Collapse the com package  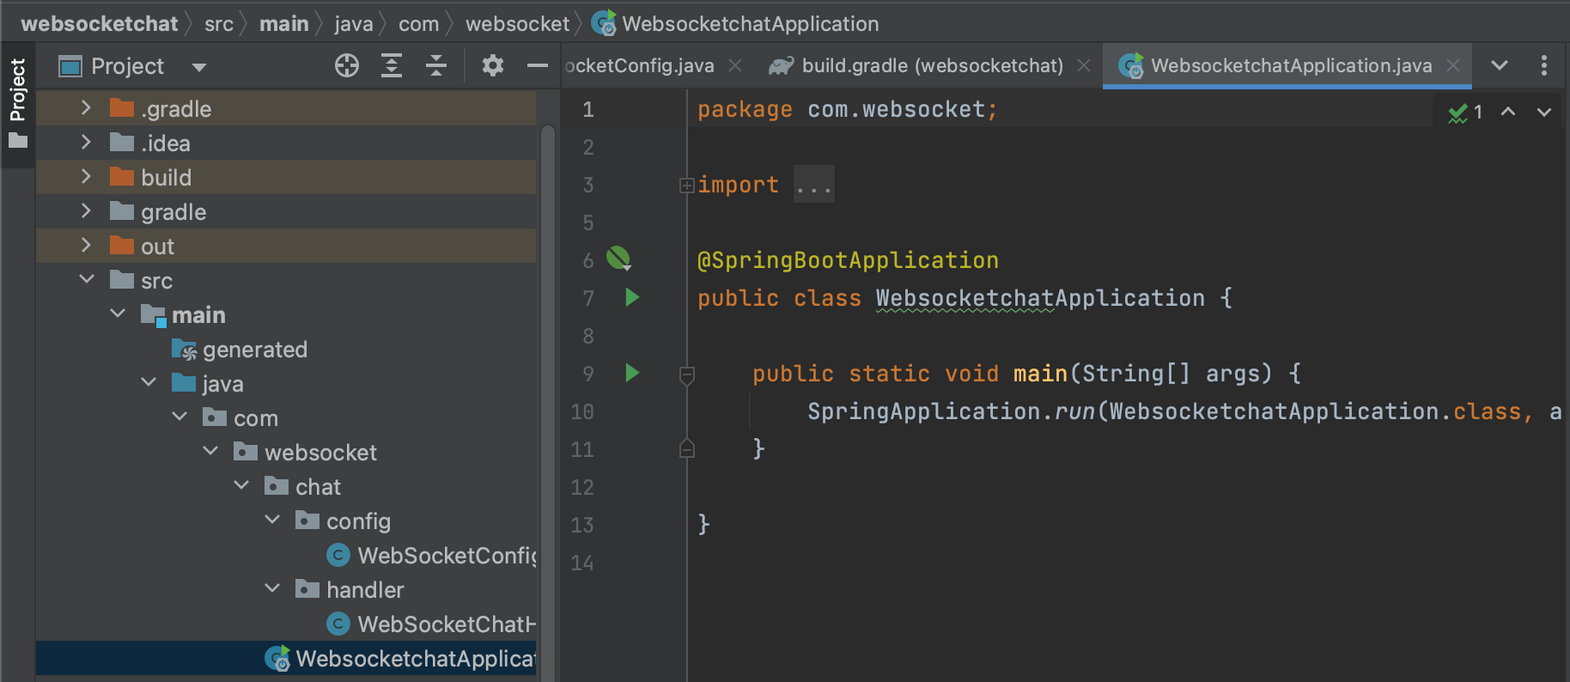point(180,417)
